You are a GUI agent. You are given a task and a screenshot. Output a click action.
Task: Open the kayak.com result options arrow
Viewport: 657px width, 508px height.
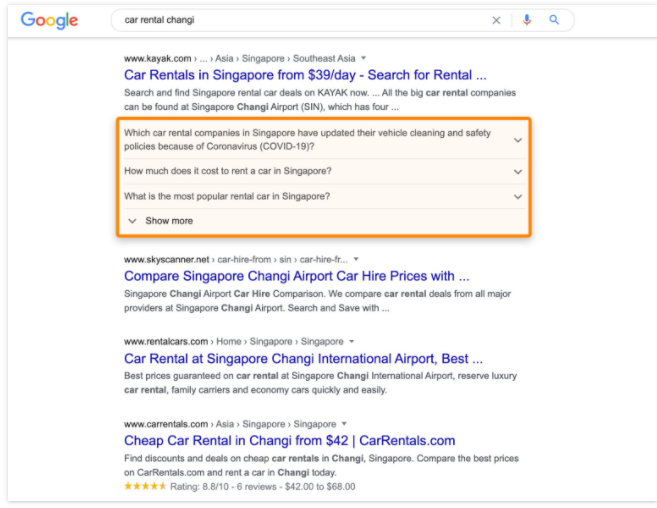tap(363, 58)
